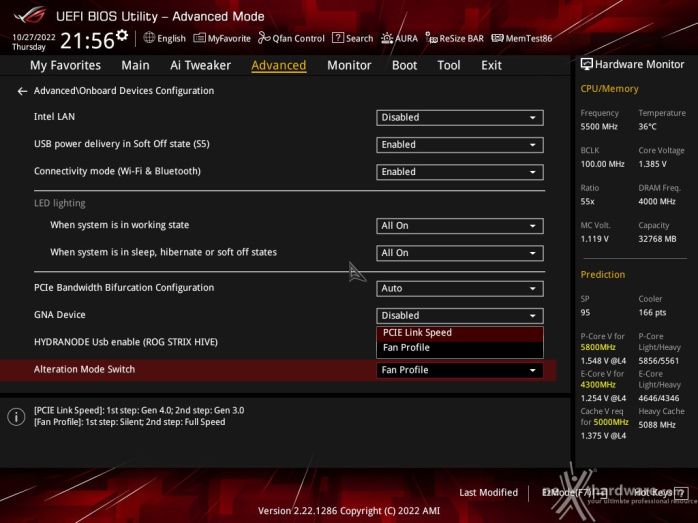698x523 pixels.
Task: Select the GNA Device label
Action: pos(60,315)
